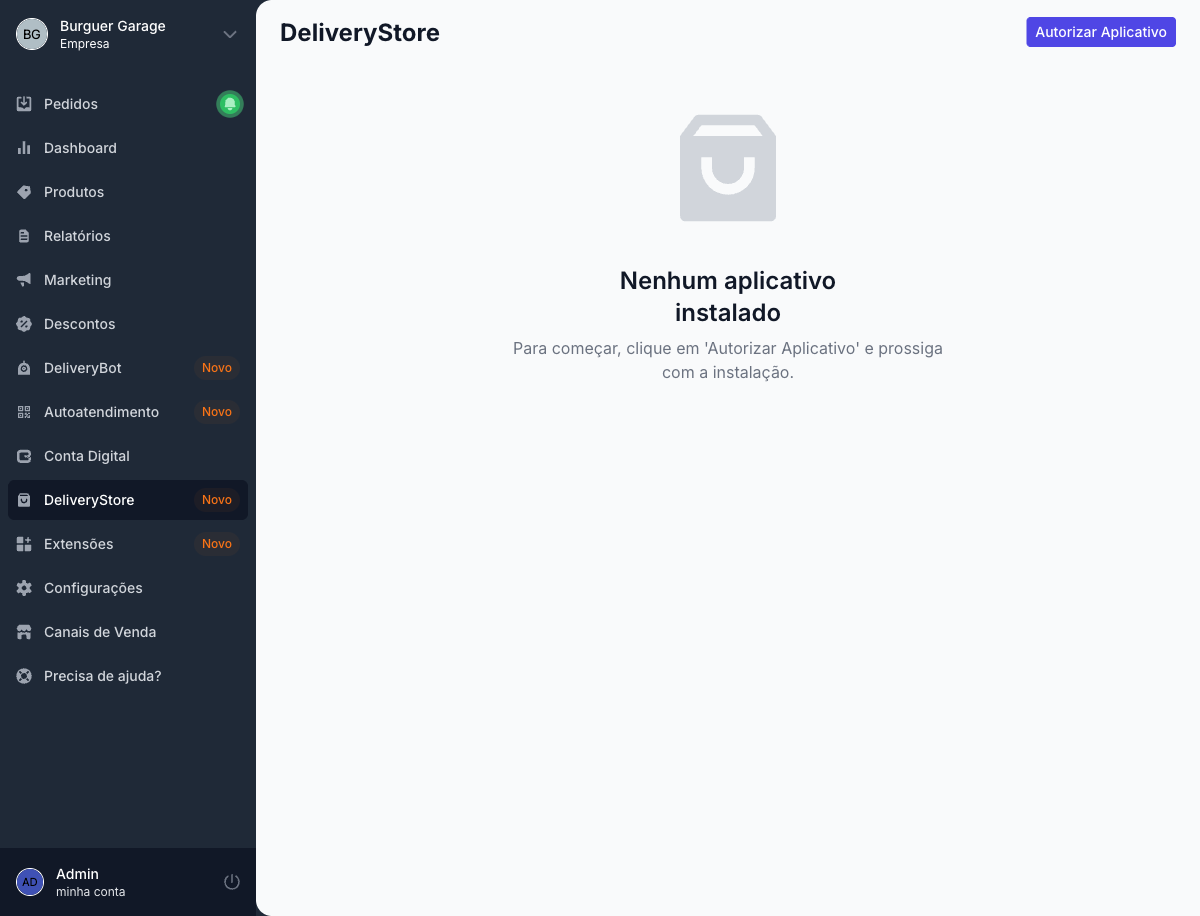Screen dimensions: 1200x916
Task: Click the Configurações gear icon
Action: 24,588
